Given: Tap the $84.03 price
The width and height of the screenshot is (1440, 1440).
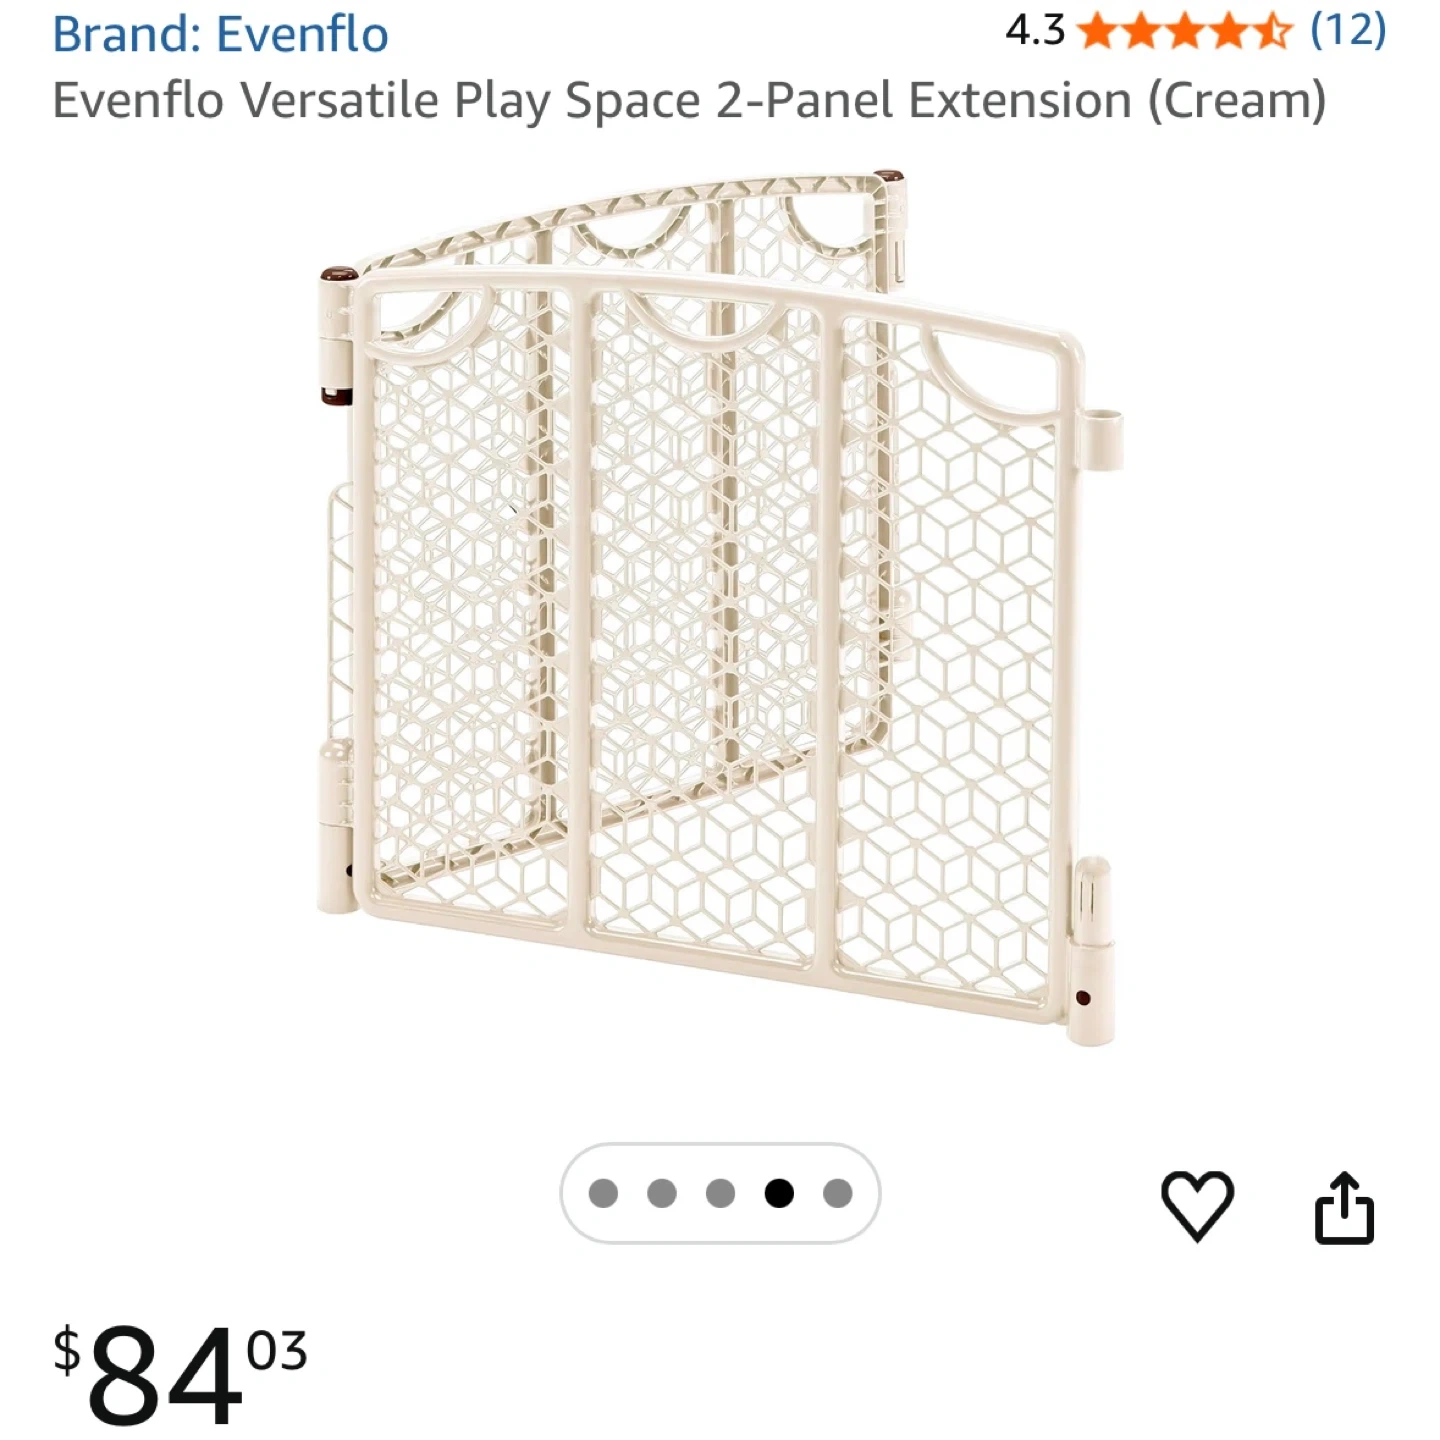Looking at the screenshot, I should (x=180, y=1375).
